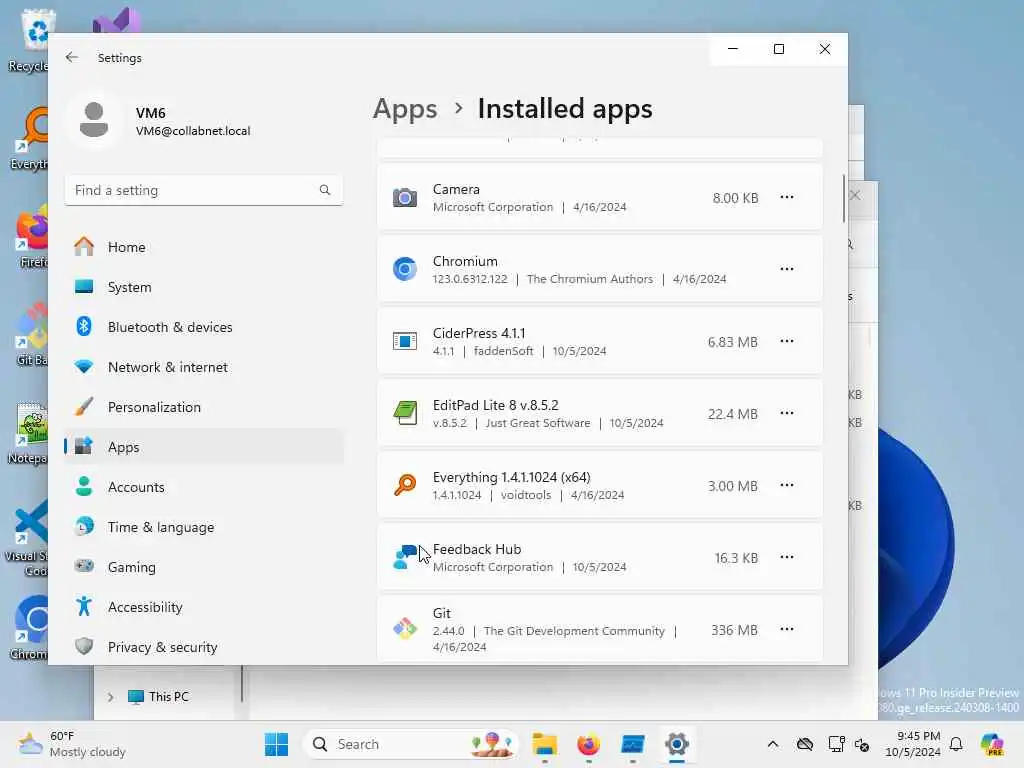1024x768 pixels.
Task: Click the VM6@collabnet.local account email
Action: 193,131
